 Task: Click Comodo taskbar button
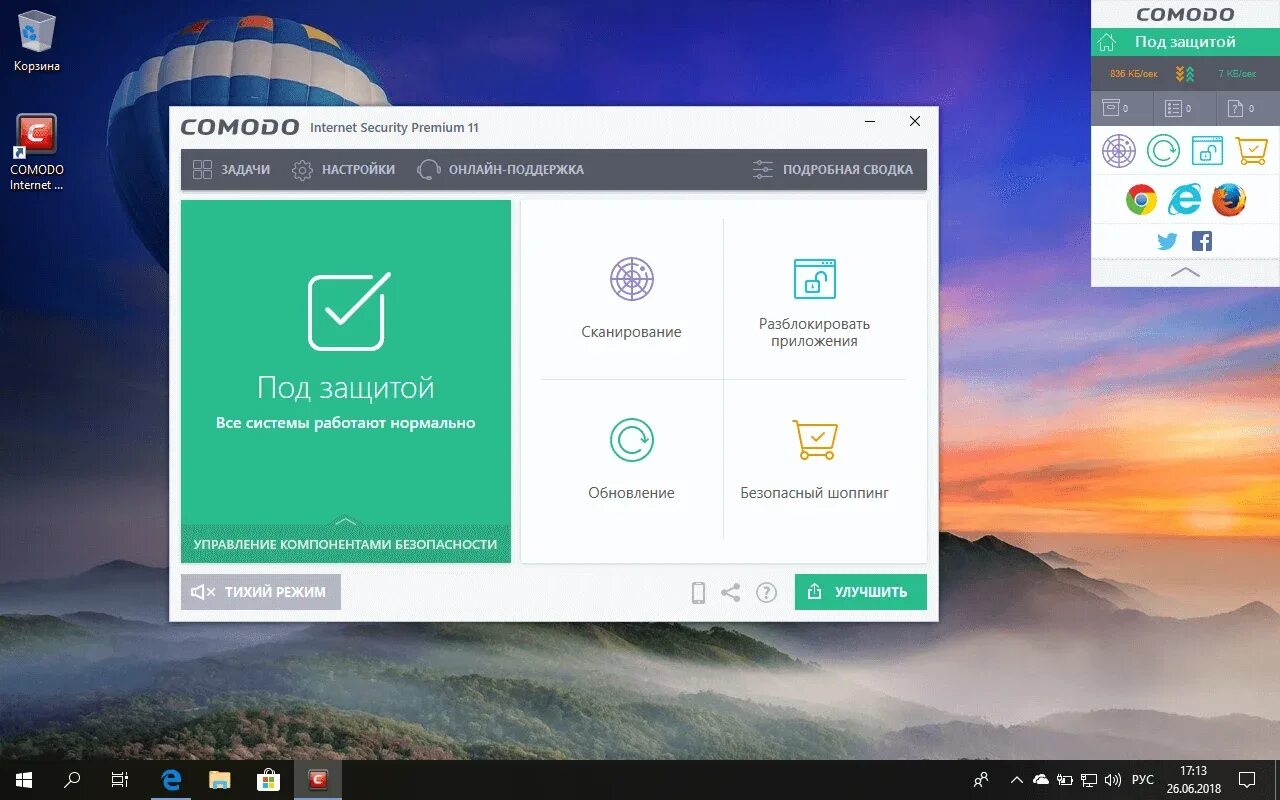click(318, 780)
